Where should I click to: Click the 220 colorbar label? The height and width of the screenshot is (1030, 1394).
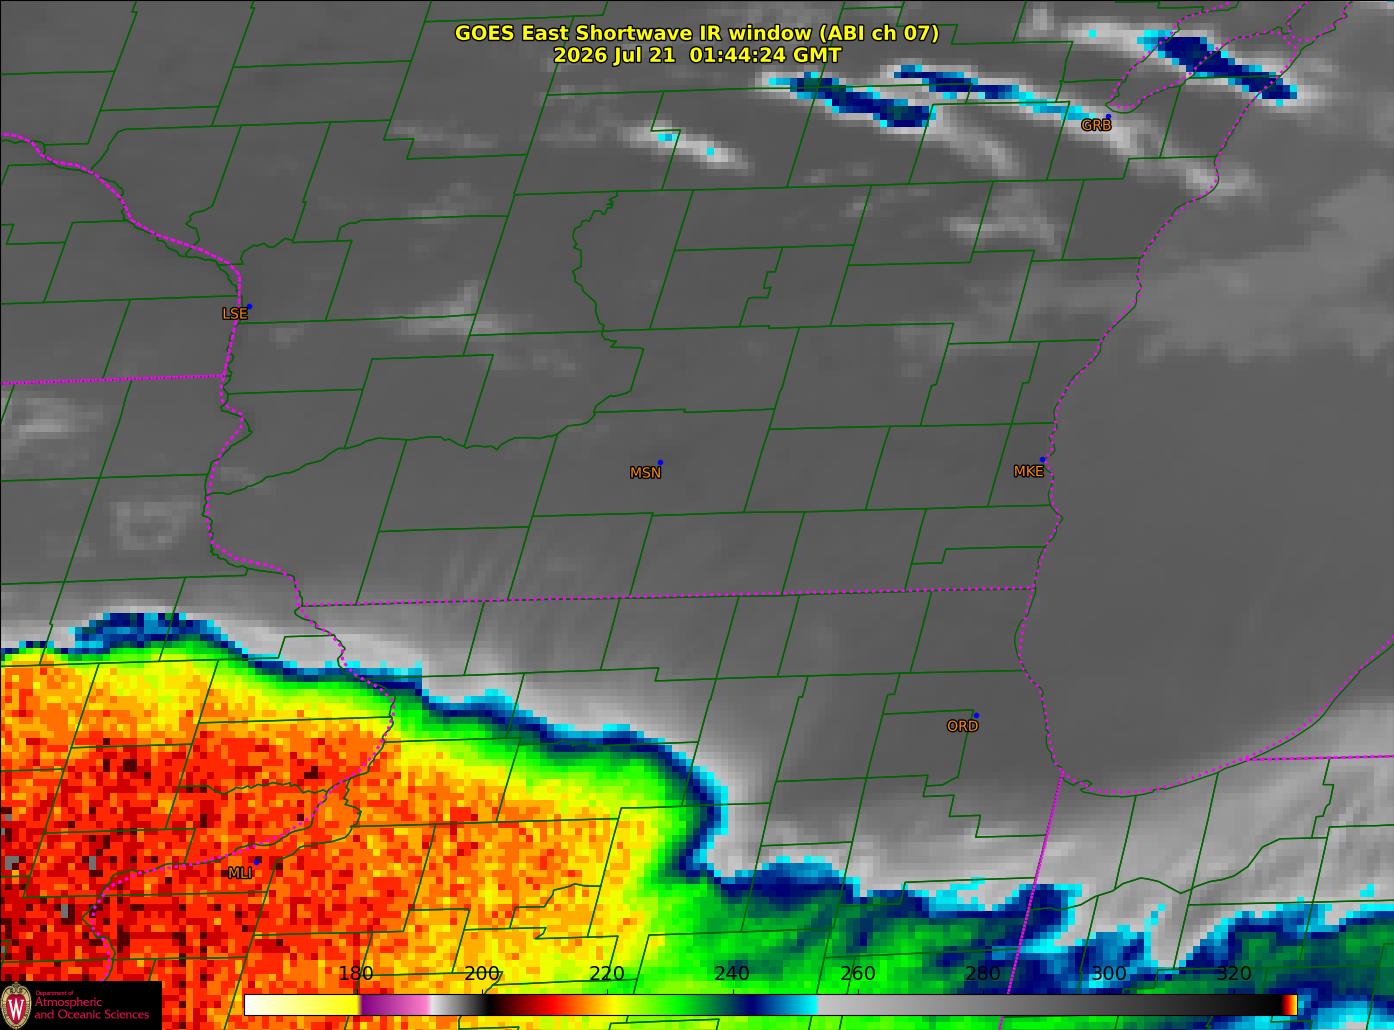[607, 974]
